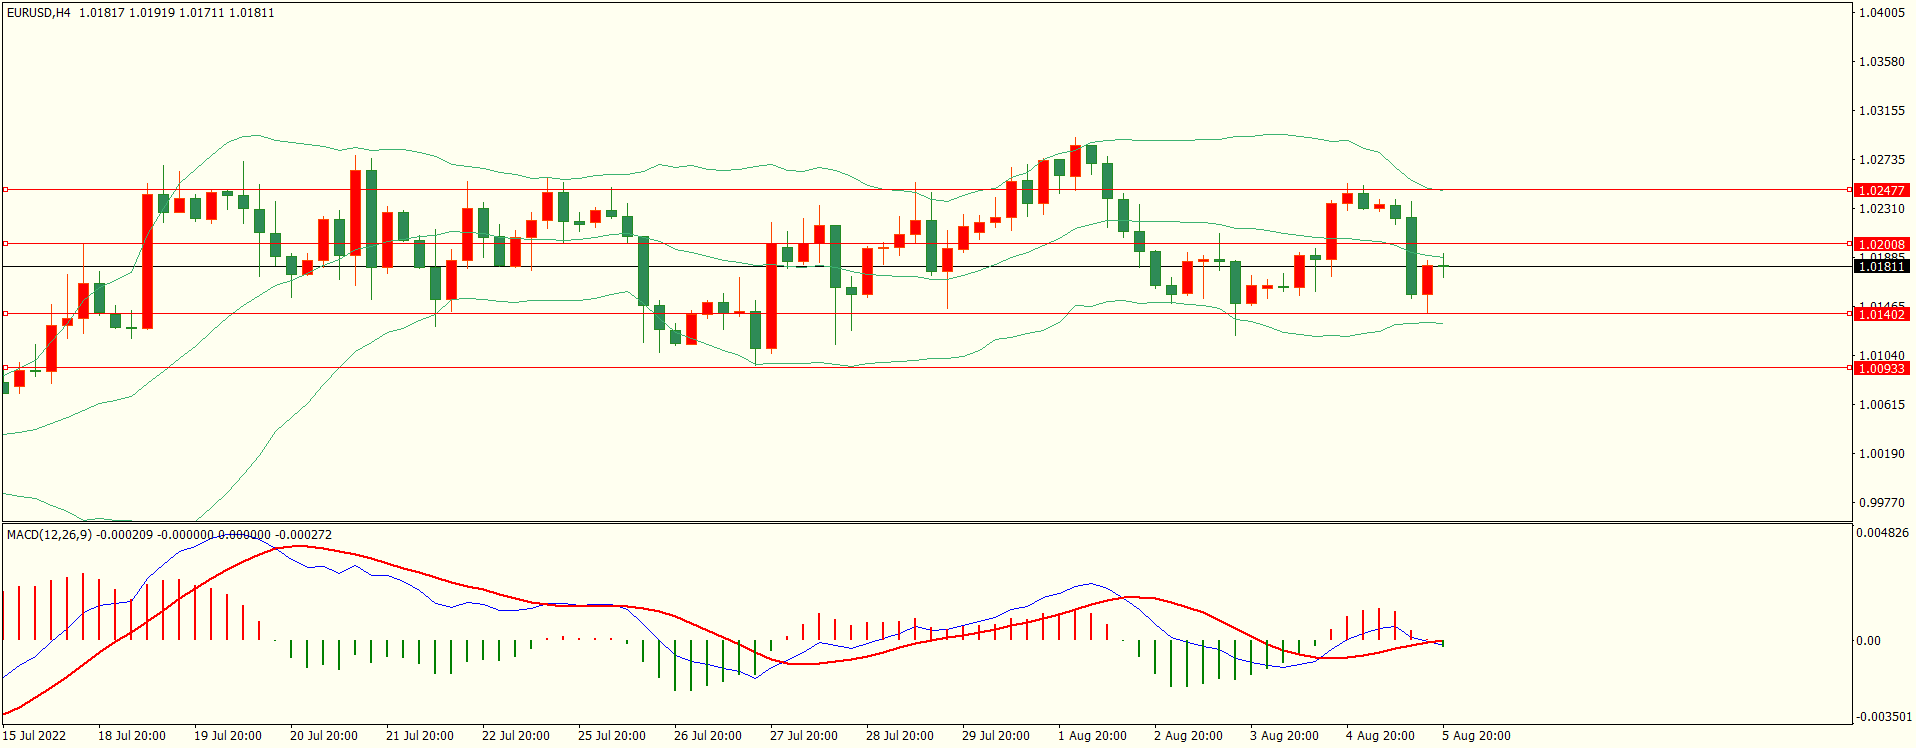
Task: Click the 1.00615 price axis label
Action: [1881, 405]
